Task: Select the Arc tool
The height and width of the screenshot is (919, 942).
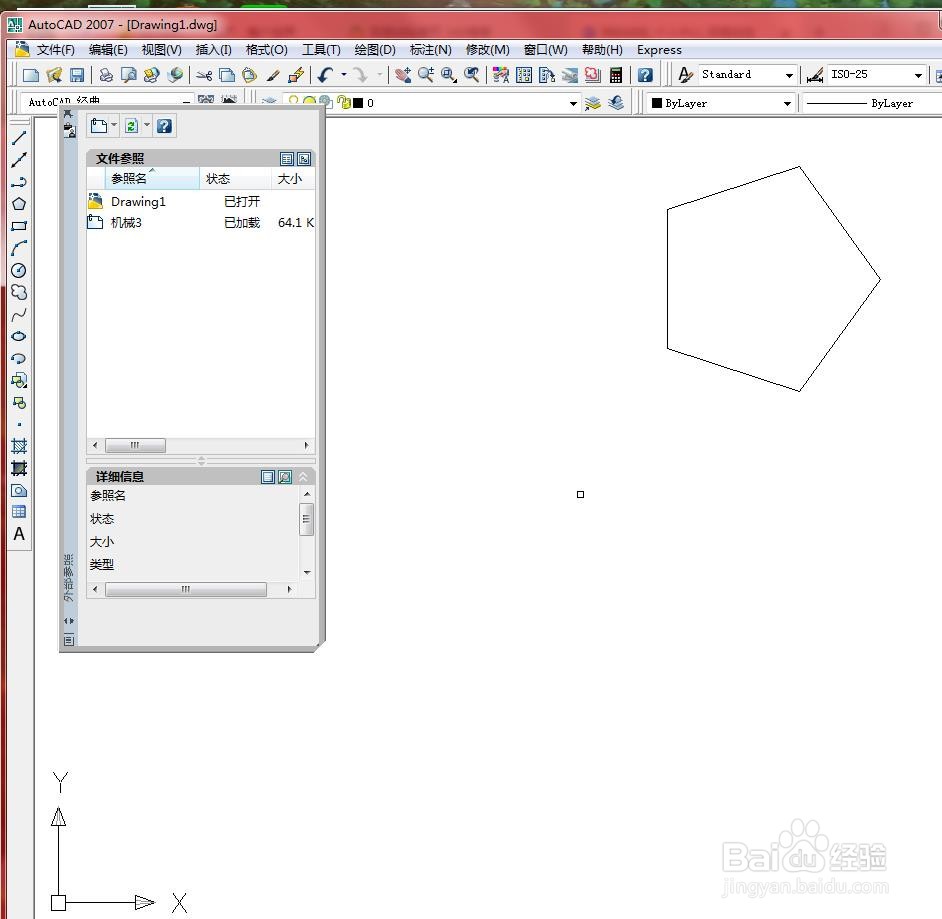Action: coord(19,248)
